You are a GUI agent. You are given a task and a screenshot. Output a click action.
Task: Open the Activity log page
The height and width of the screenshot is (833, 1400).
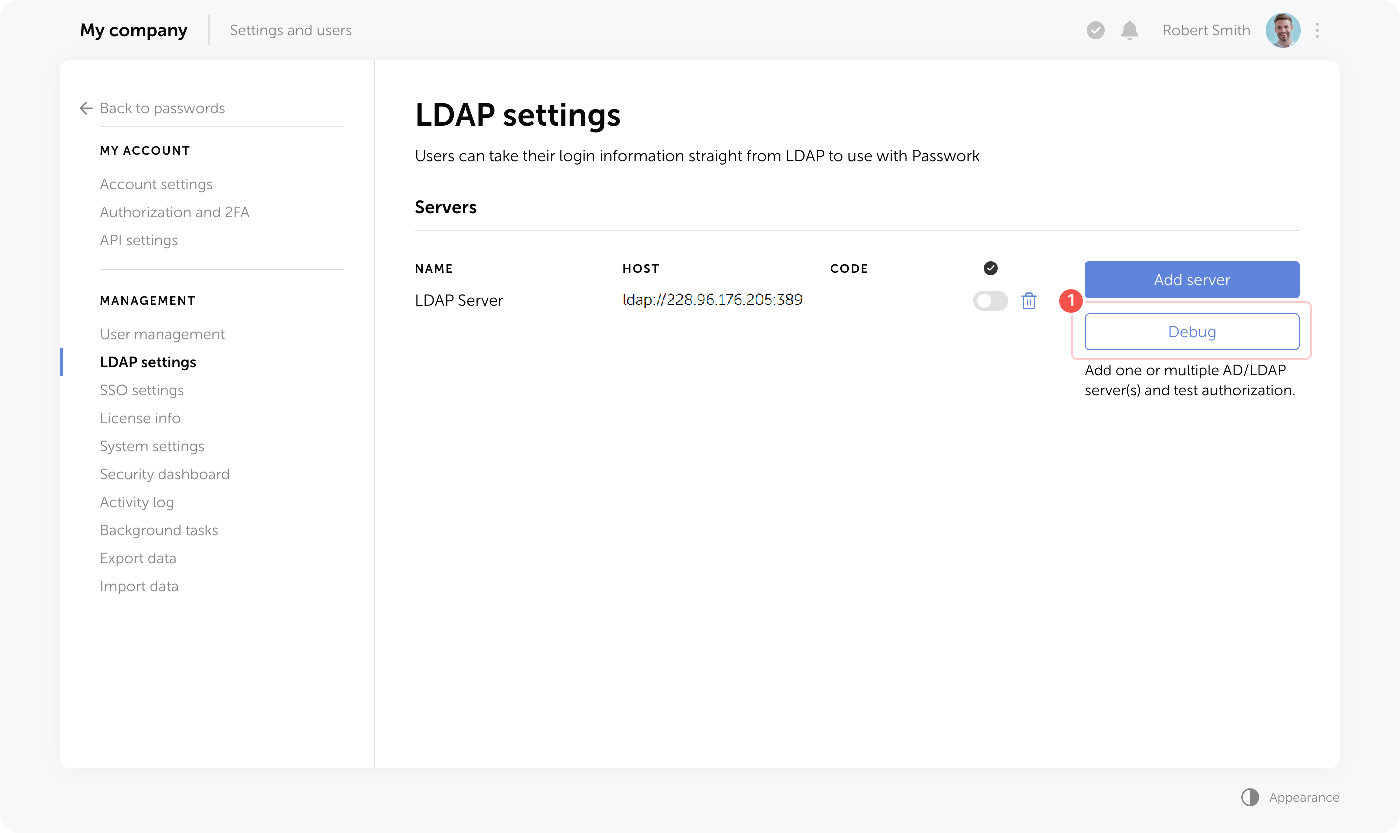(x=137, y=501)
